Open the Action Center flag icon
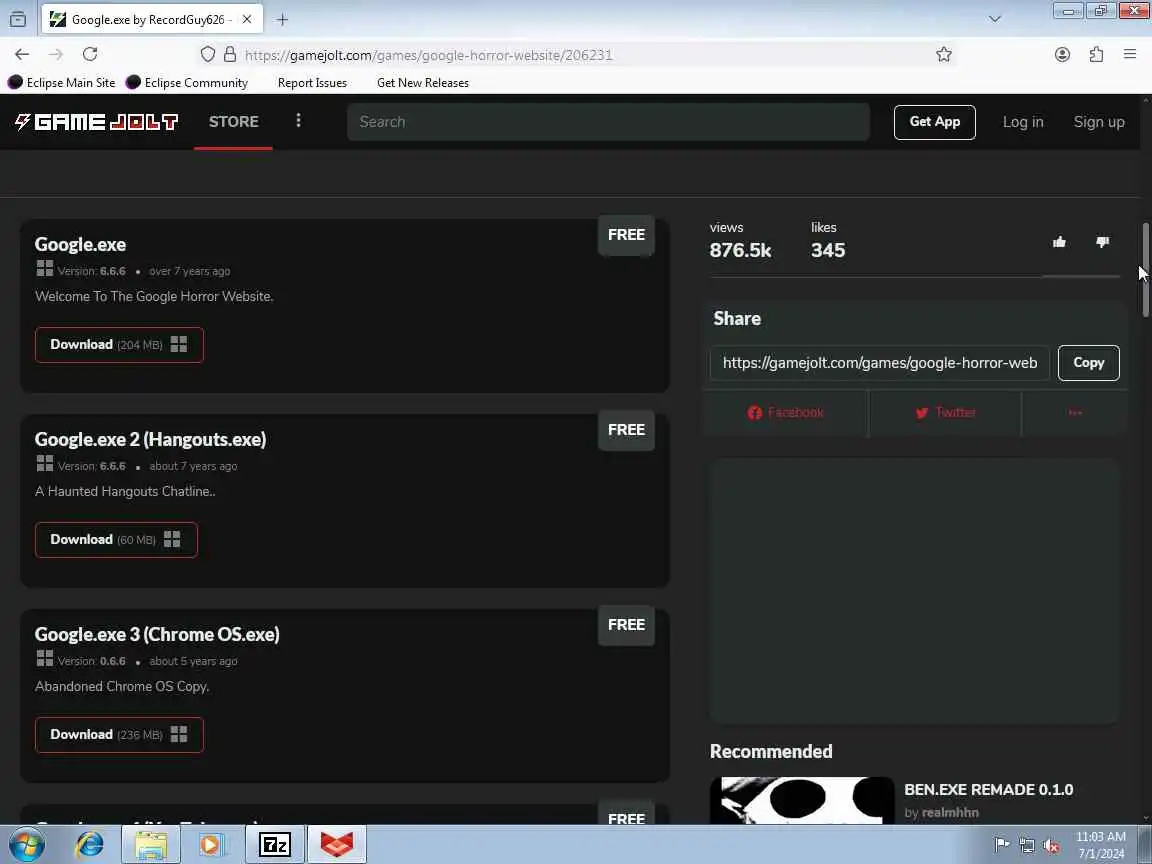Screen dimensions: 1152x864 1001,845
